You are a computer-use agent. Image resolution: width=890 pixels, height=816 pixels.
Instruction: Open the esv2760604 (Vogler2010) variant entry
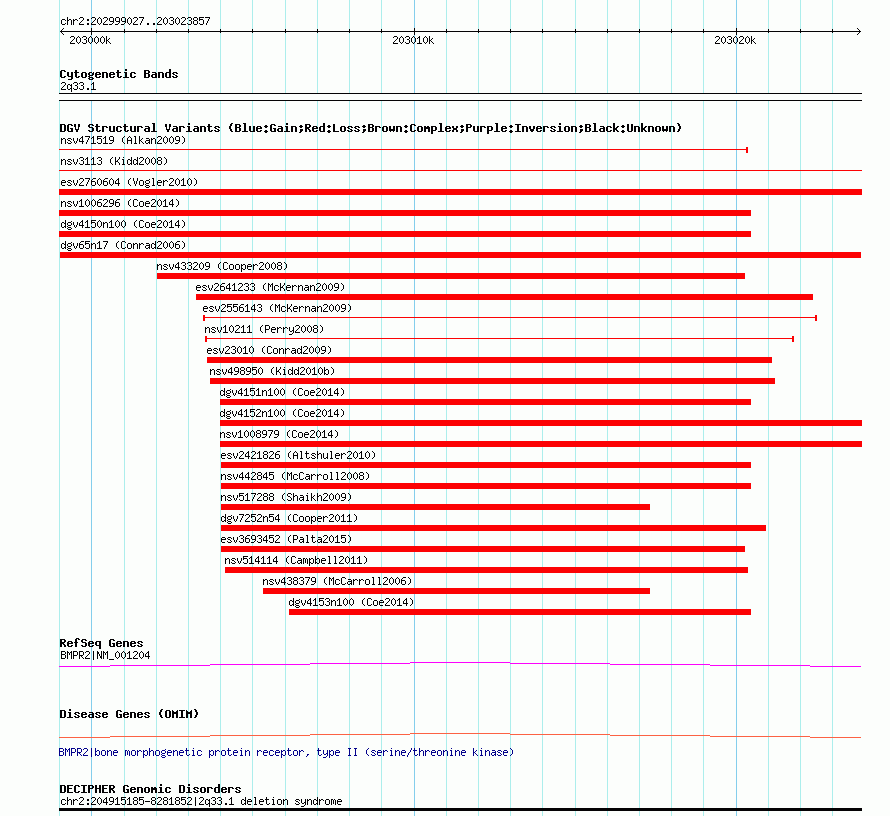pyautogui.click(x=129, y=182)
